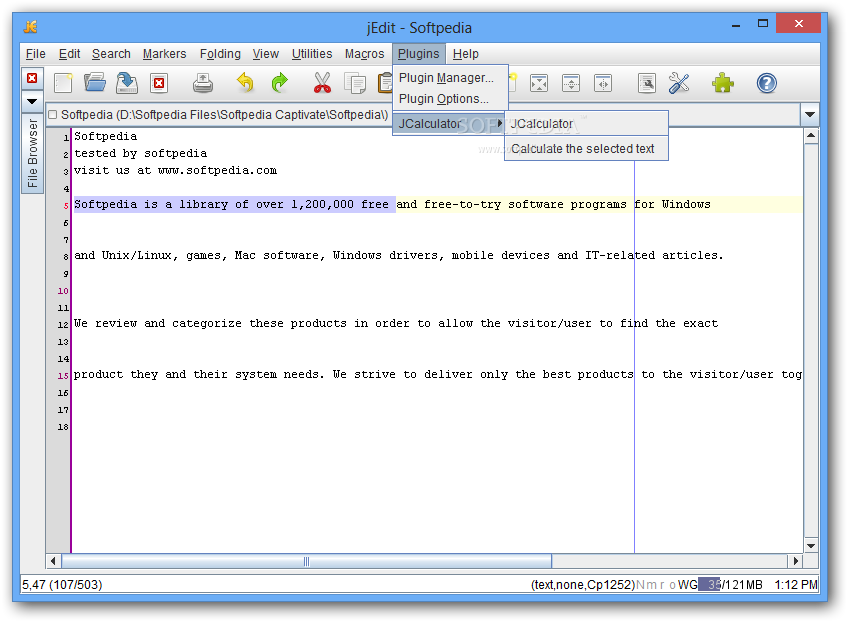Toggle the buffer status box beside Softpedia path
Image resolution: width=848 pixels, height=622 pixels.
pyautogui.click(x=52, y=115)
